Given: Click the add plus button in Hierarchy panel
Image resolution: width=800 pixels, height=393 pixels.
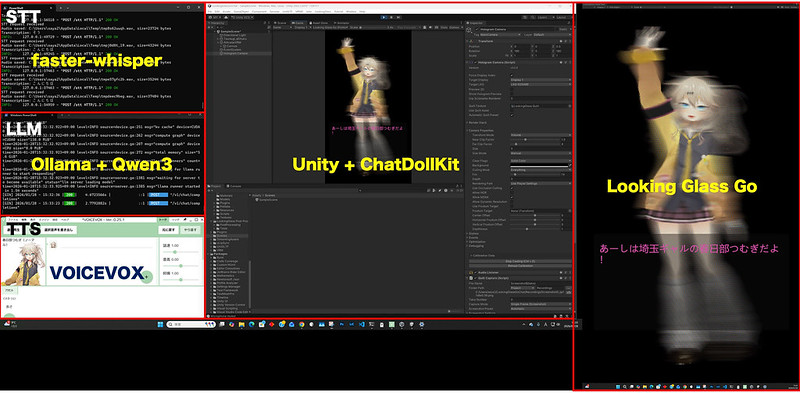Looking at the screenshot, I should click(209, 27).
